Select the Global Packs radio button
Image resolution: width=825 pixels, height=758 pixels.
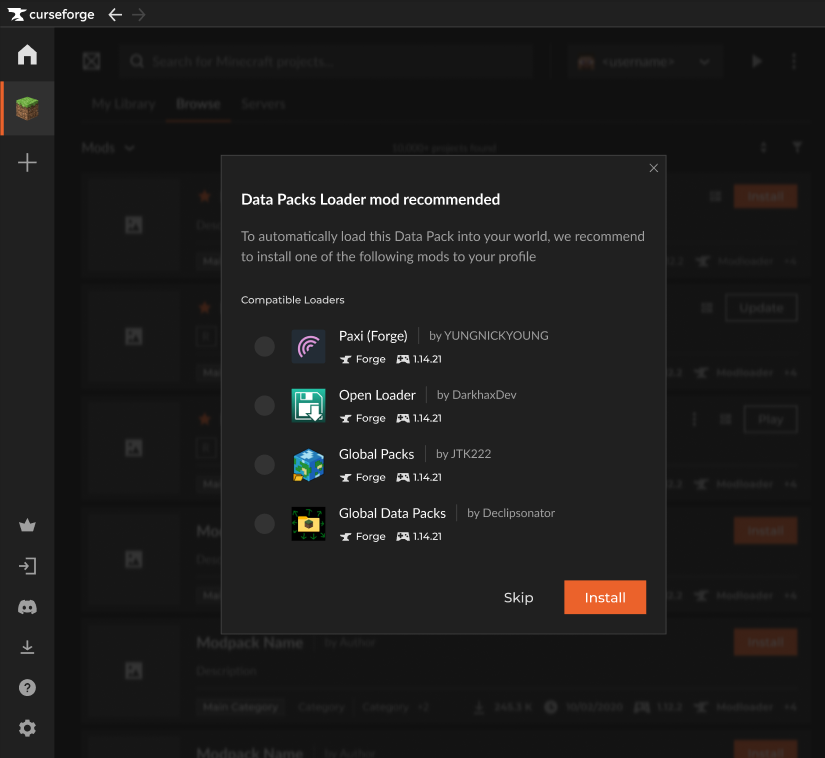point(265,464)
